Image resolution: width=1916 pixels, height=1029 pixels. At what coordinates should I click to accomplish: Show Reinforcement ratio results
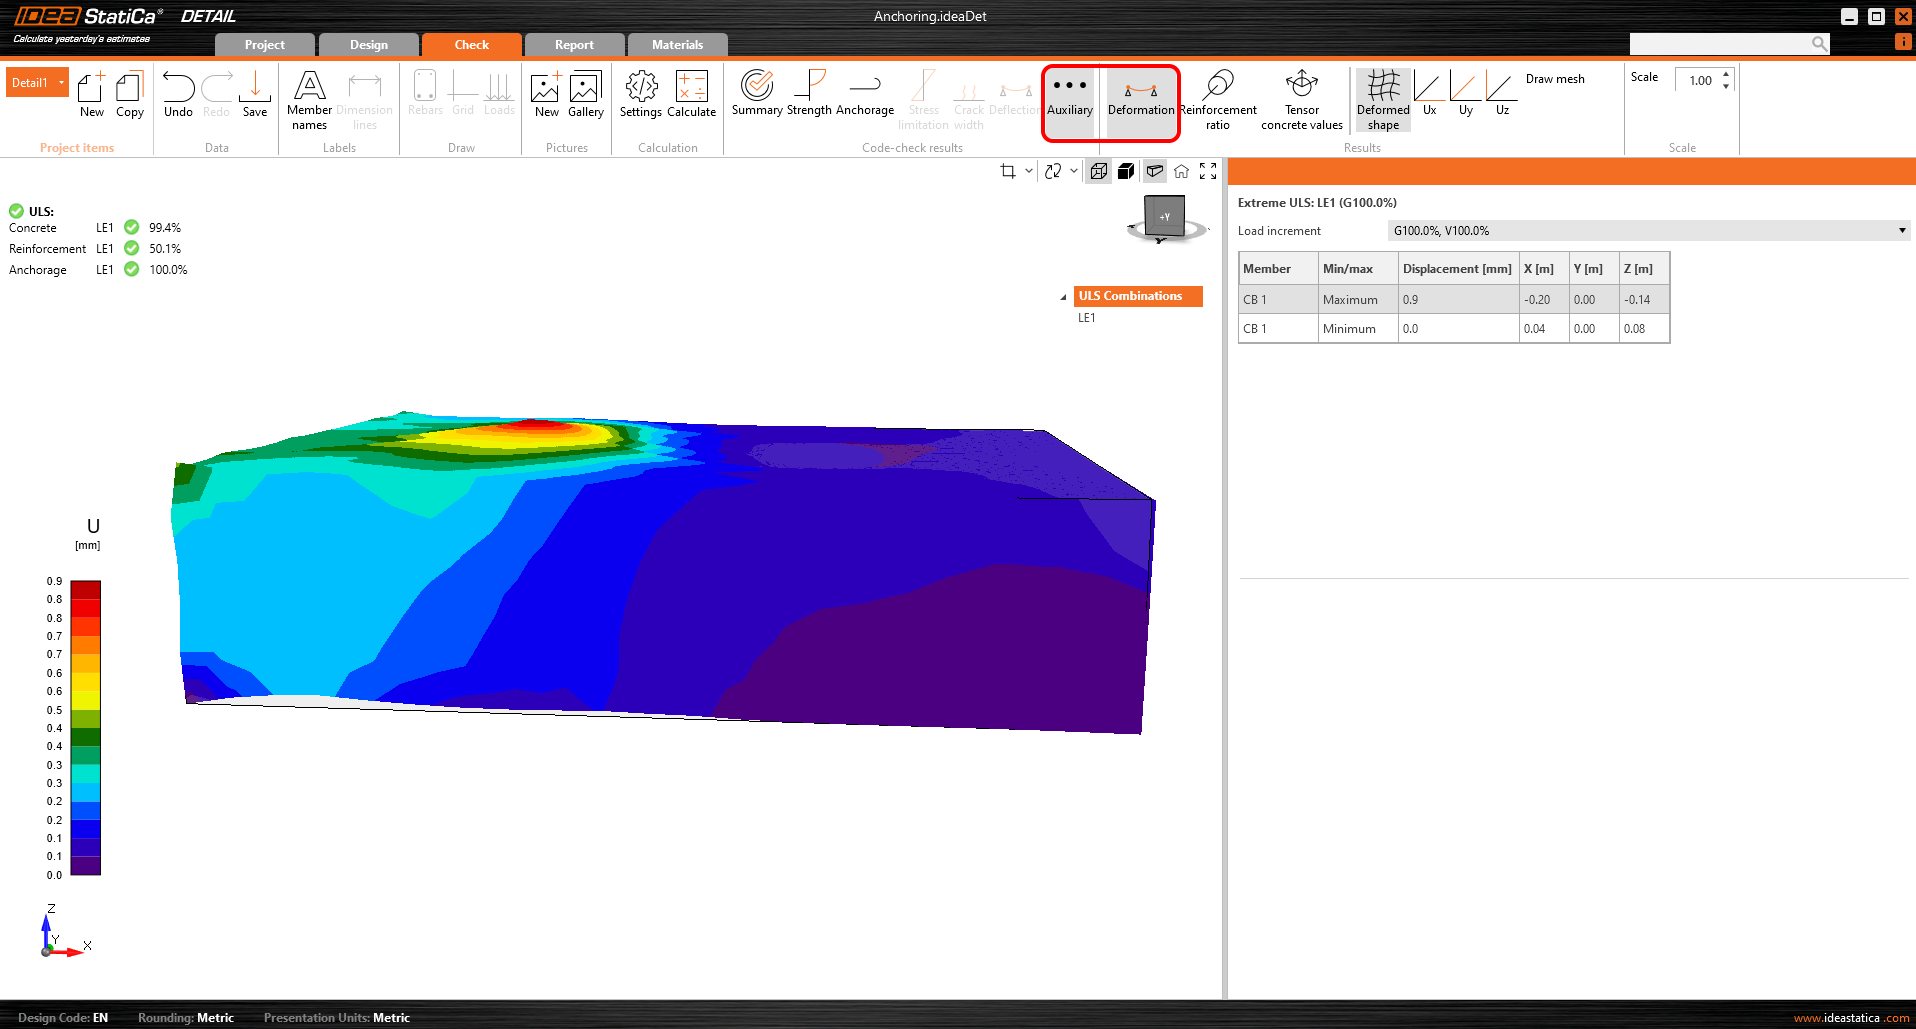(1217, 99)
